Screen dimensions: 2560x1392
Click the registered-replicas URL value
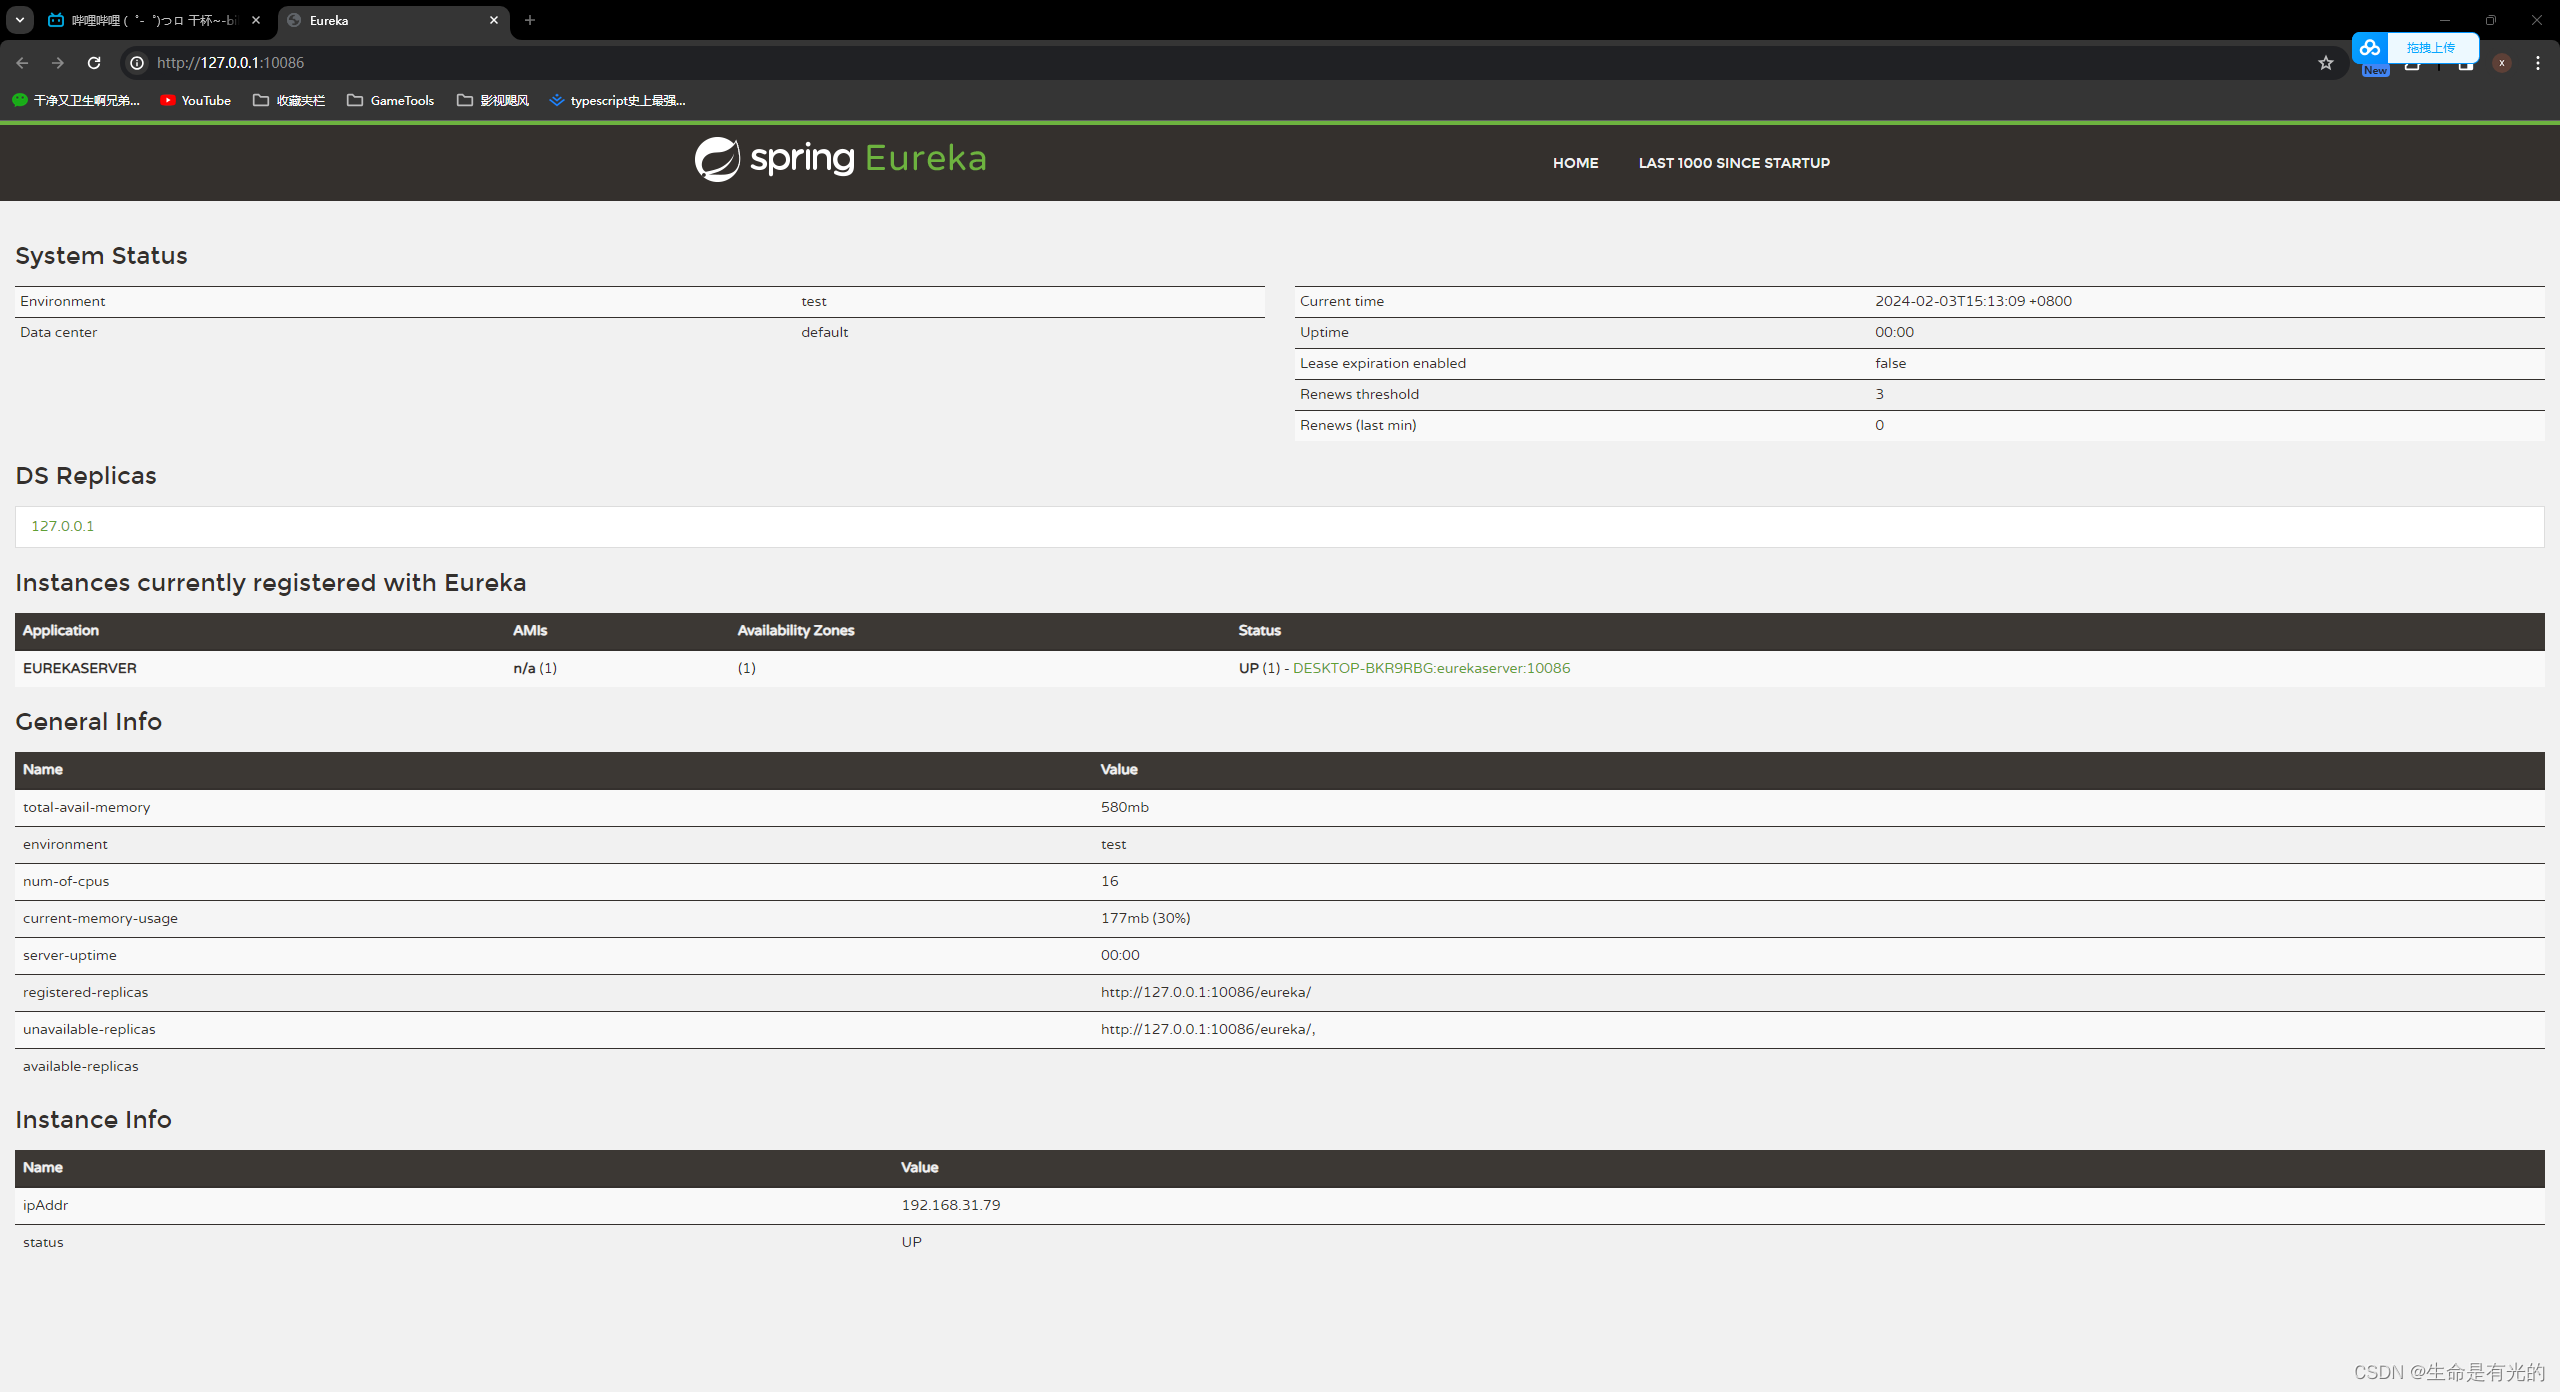click(1205, 992)
